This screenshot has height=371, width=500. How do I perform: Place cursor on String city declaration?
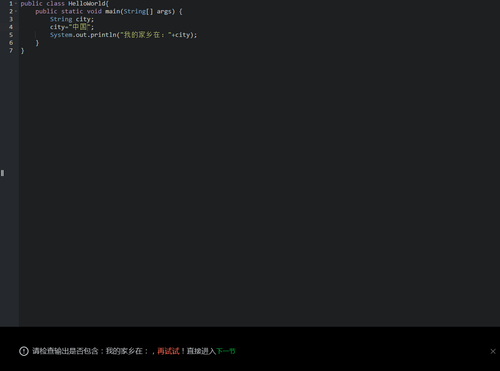pyautogui.click(x=72, y=19)
